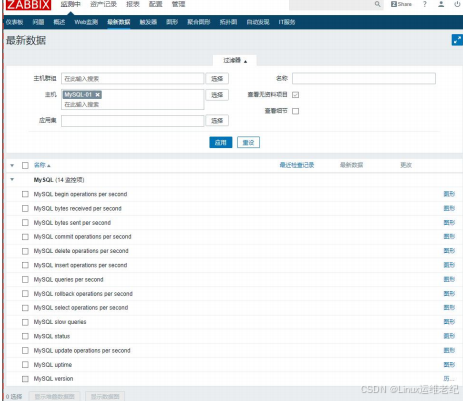Check MySQL queries per second
The image size is (463, 401).
click(25, 279)
